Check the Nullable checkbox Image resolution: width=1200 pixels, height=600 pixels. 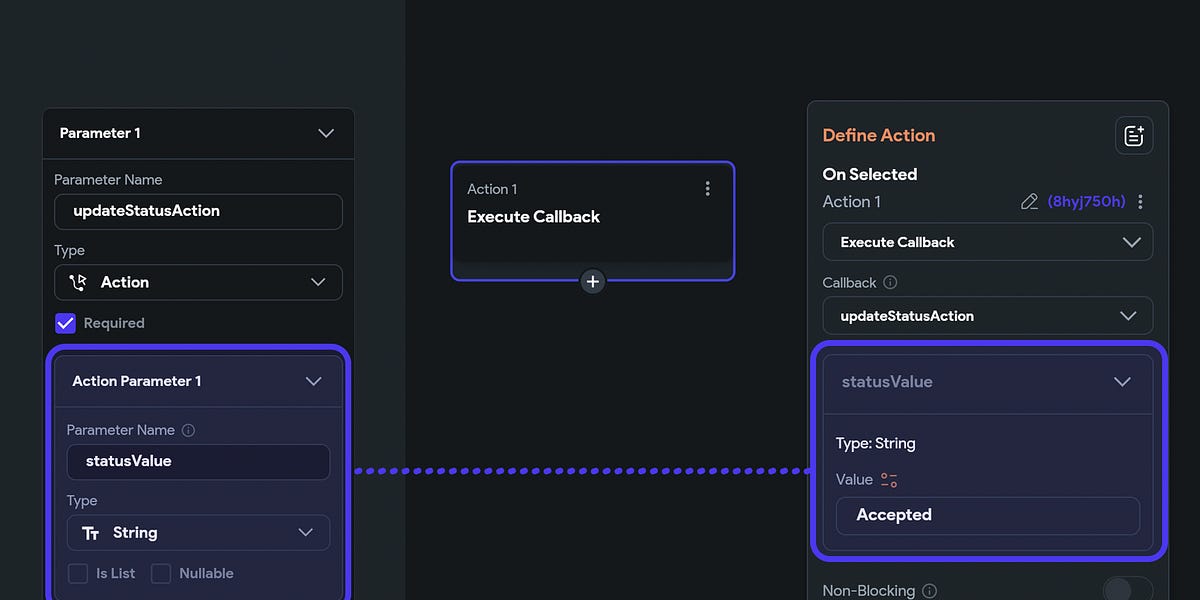pyautogui.click(x=161, y=573)
